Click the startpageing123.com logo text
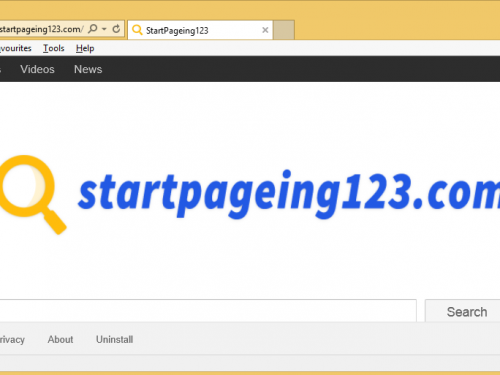500x375 pixels. coord(289,195)
